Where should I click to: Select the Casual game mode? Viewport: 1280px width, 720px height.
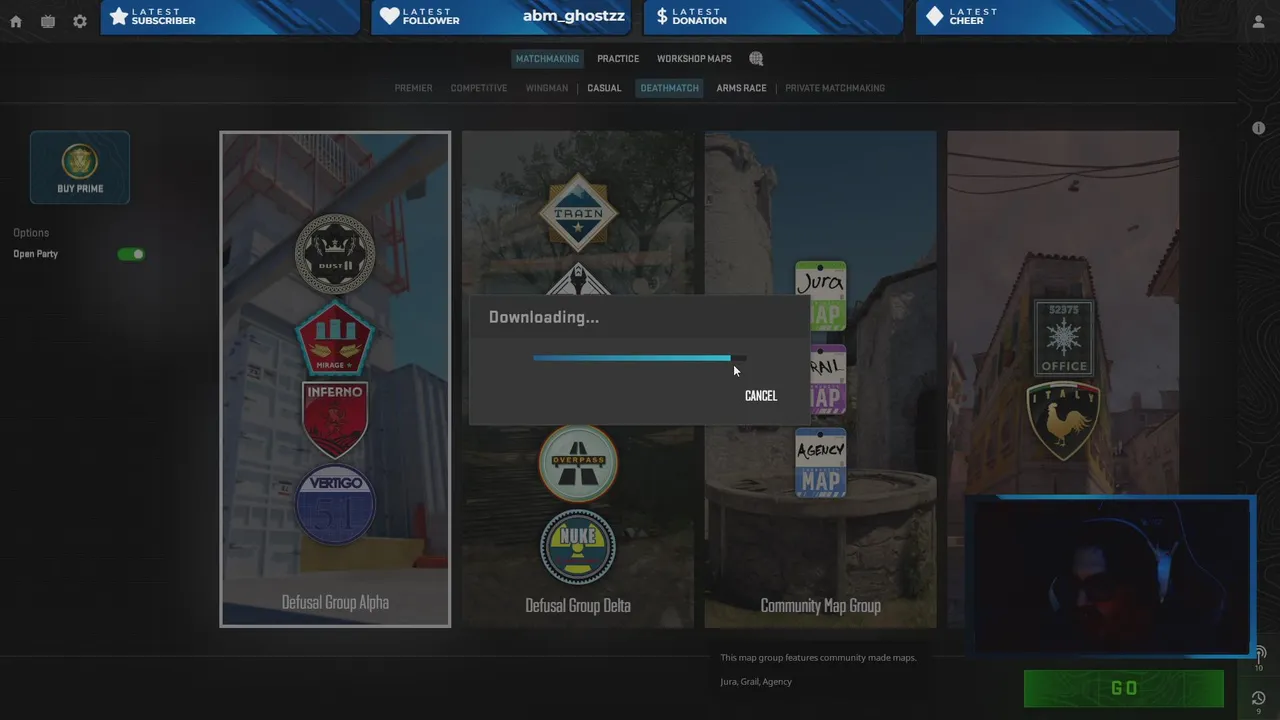(604, 88)
